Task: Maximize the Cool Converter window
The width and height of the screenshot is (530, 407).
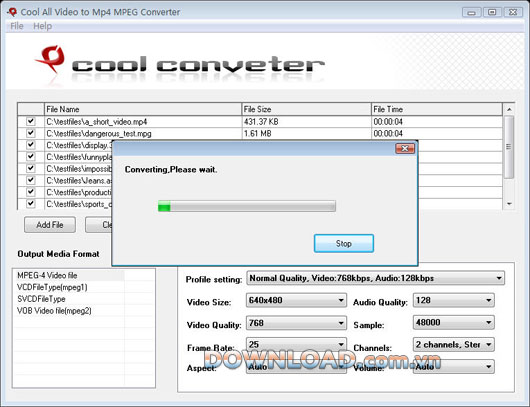Action: [492, 13]
